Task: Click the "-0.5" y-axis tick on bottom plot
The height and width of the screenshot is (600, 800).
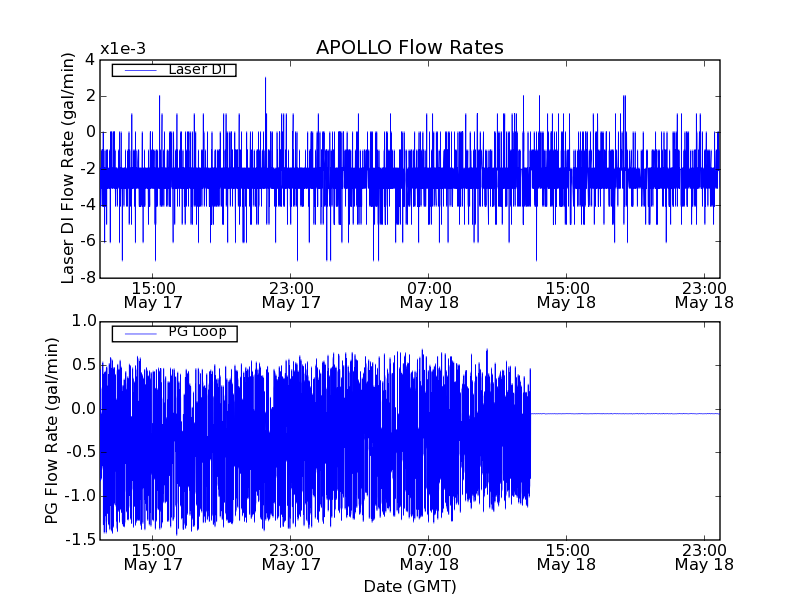Action: (80, 452)
